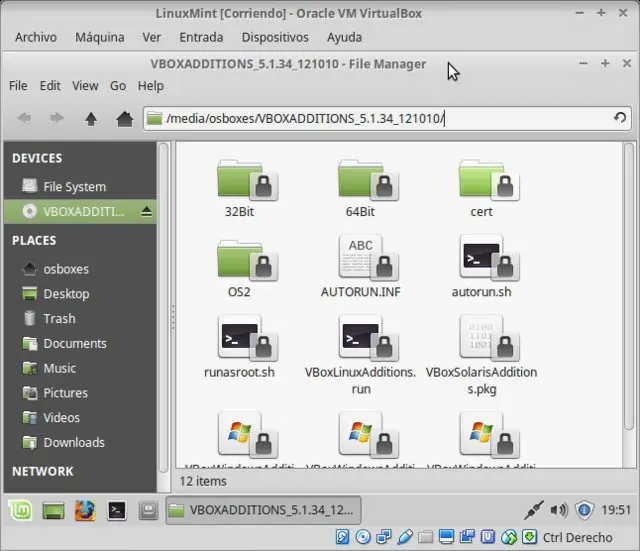Click VirtualBox hard disk activity icon
640x551 pixels.
click(x=342, y=537)
